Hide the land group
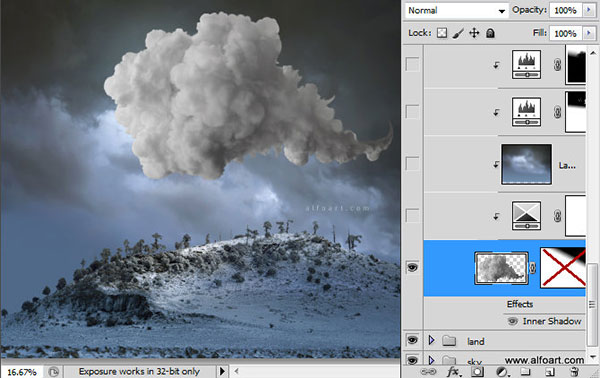Image resolution: width=600 pixels, height=378 pixels. 412,340
